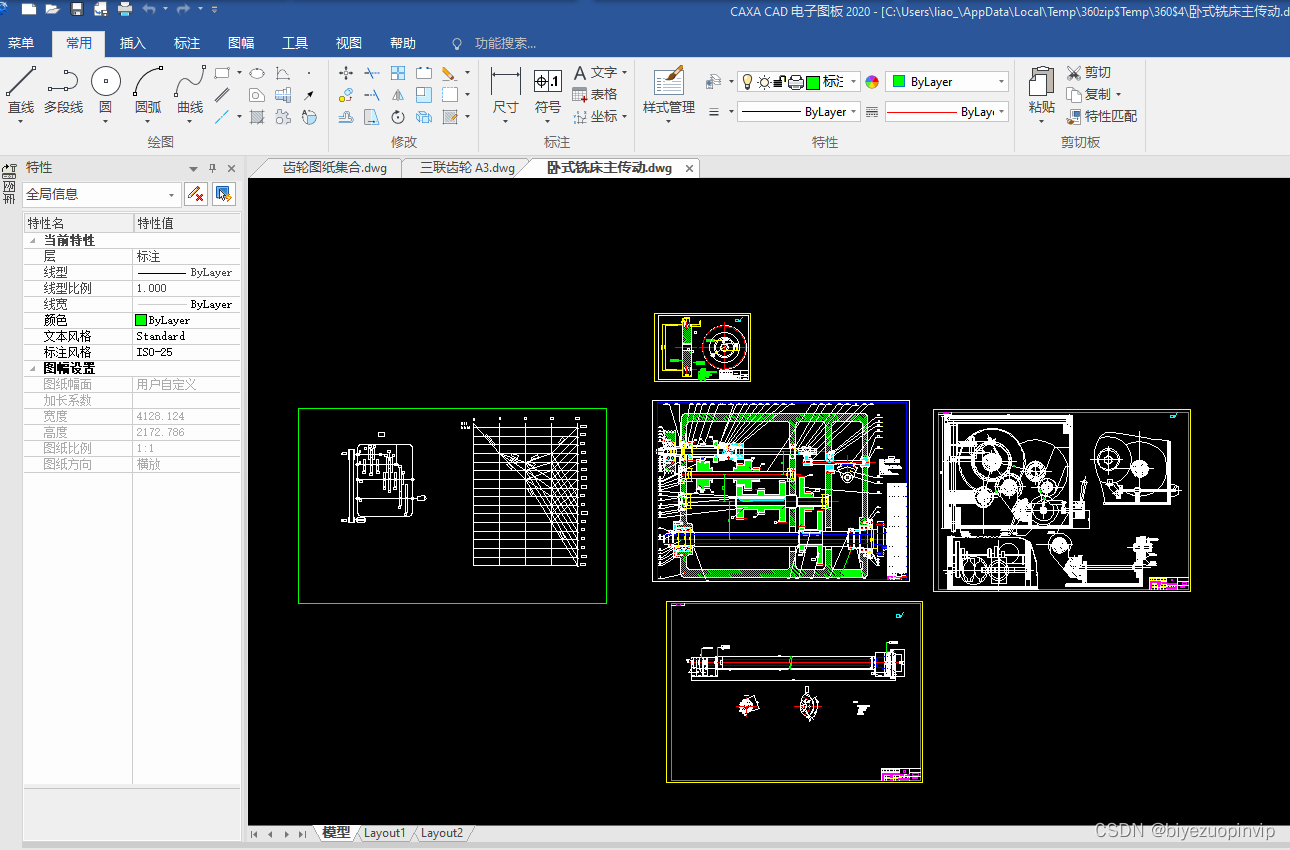Click the green layer color square
This screenshot has width=1290, height=850.
tap(813, 82)
